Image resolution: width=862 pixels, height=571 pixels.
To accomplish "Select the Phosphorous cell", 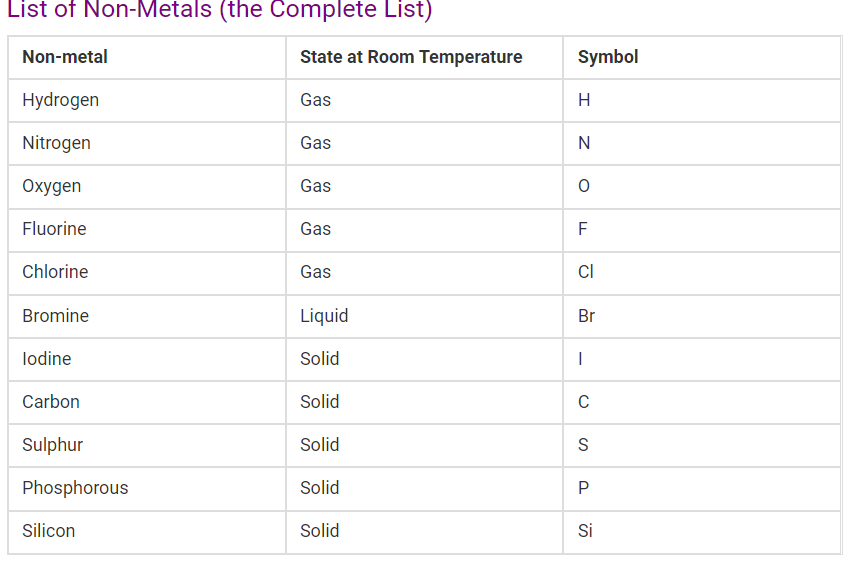I will point(75,488).
